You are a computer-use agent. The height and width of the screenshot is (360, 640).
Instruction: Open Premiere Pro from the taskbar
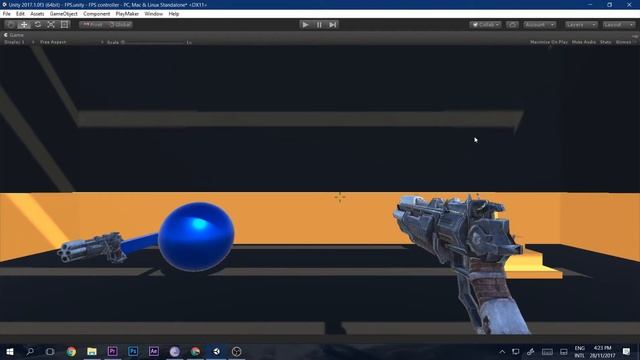pos(112,351)
